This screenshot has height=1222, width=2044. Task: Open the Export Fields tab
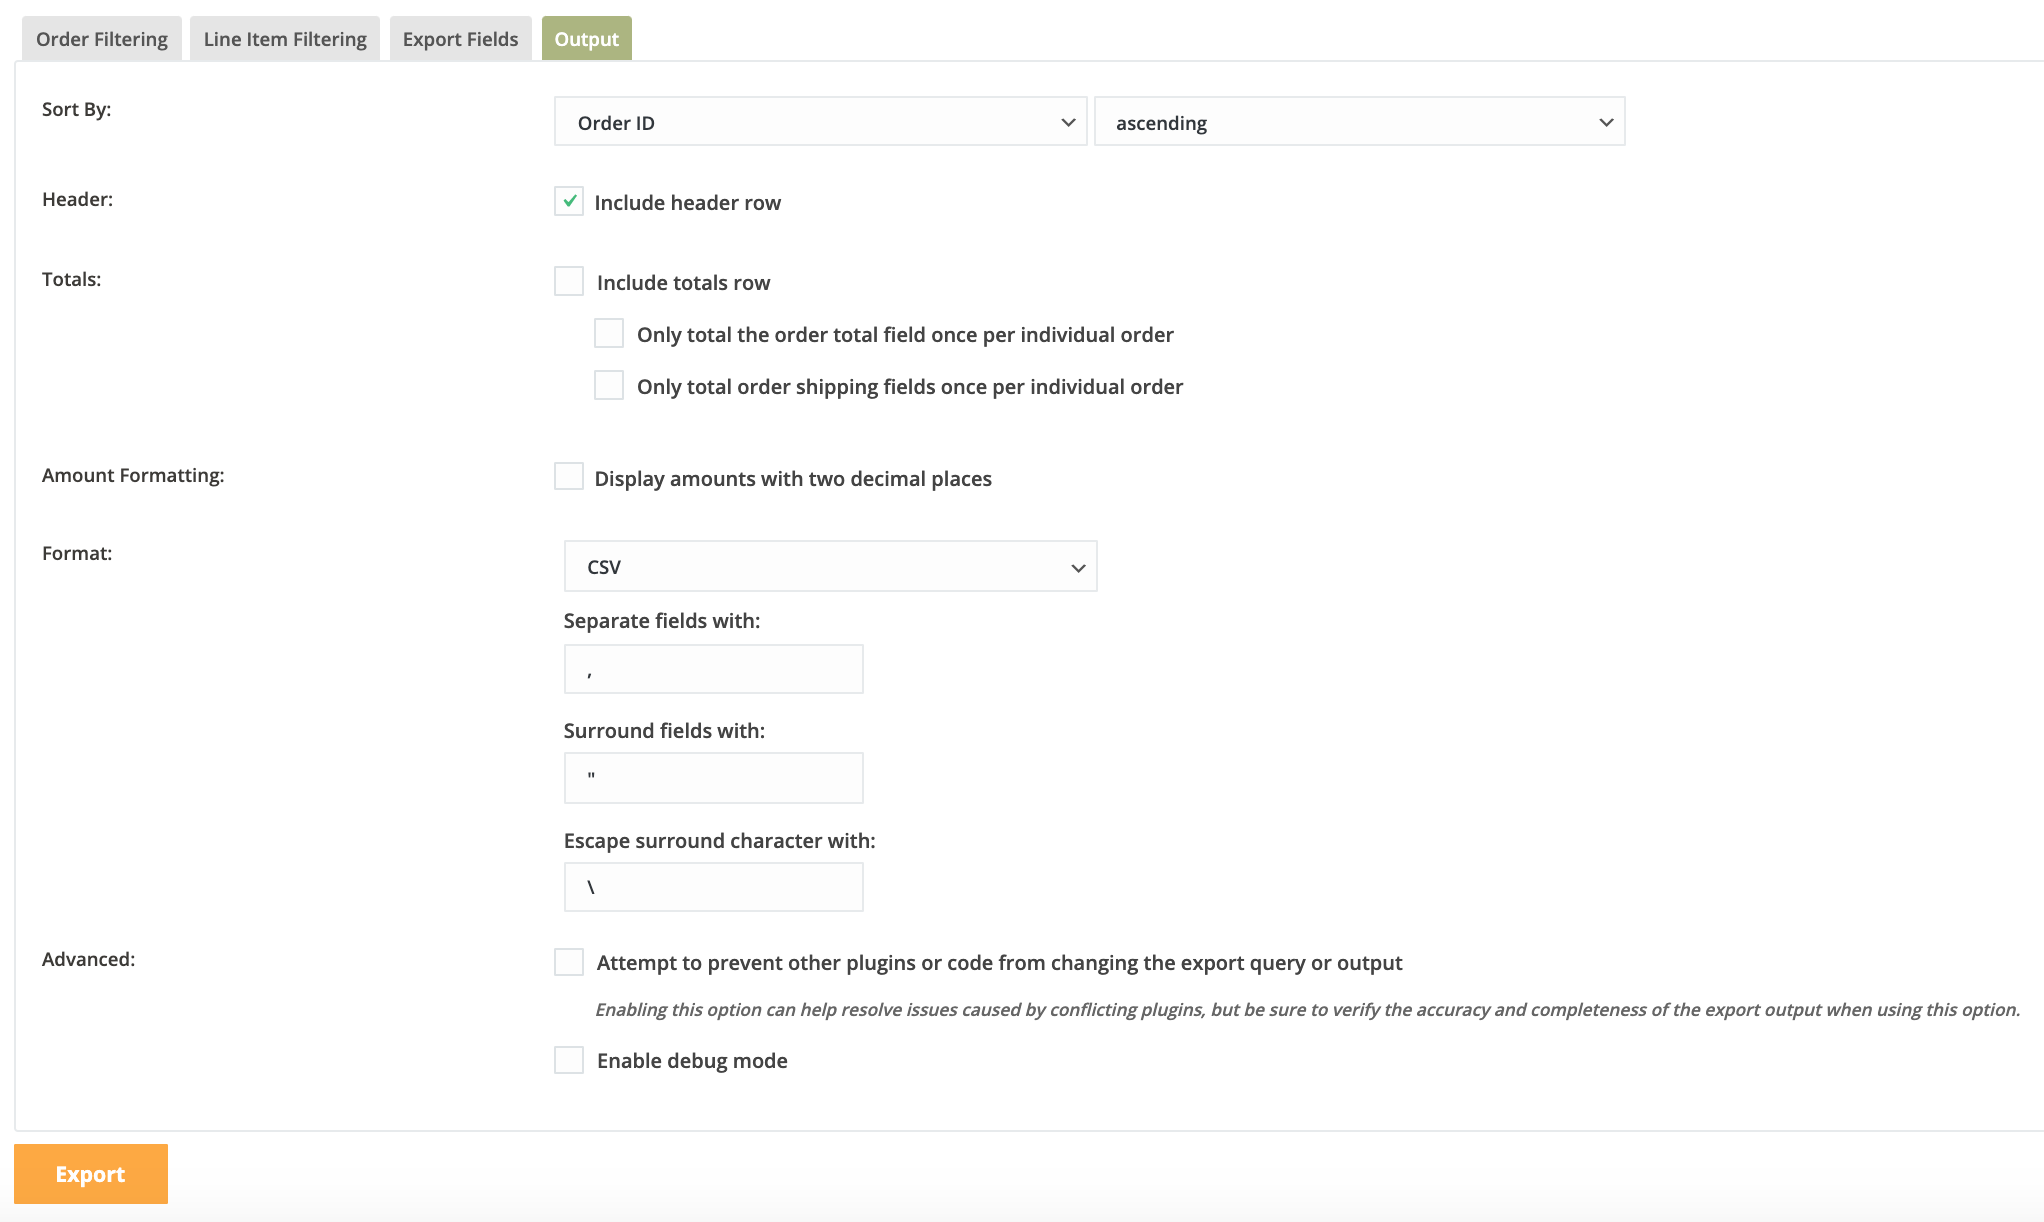pyautogui.click(x=460, y=39)
